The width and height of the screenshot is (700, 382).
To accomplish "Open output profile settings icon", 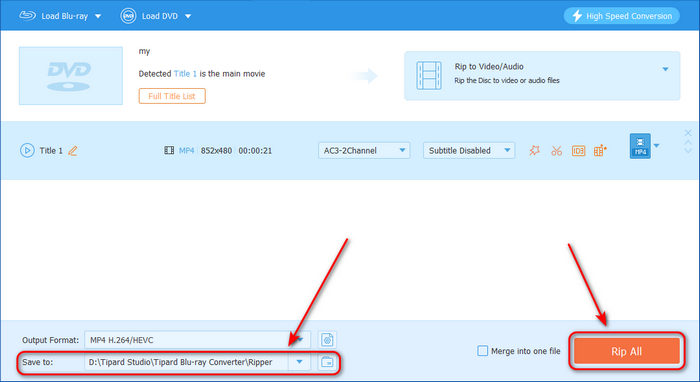I will click(x=327, y=340).
